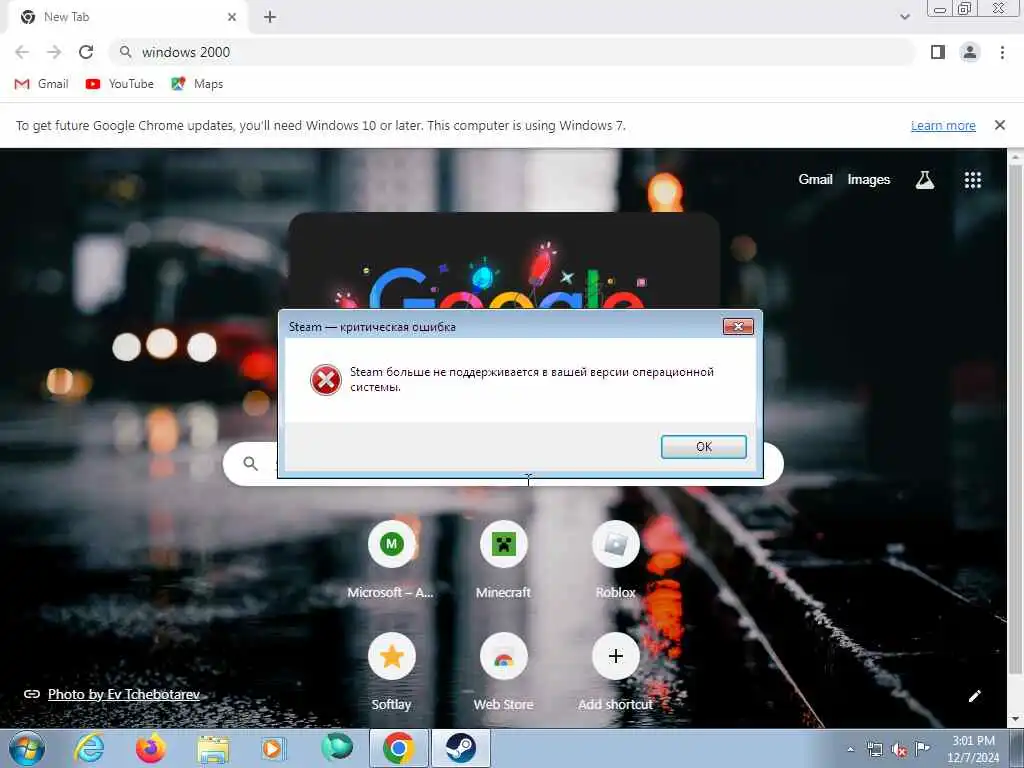Open a new tab with the plus button
Viewport: 1024px width, 768px height.
point(270,17)
